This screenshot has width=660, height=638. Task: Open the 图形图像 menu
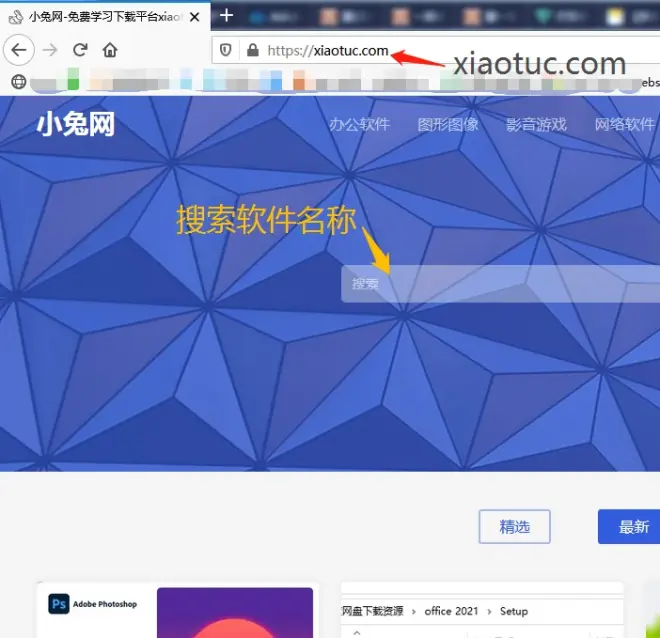pos(448,124)
